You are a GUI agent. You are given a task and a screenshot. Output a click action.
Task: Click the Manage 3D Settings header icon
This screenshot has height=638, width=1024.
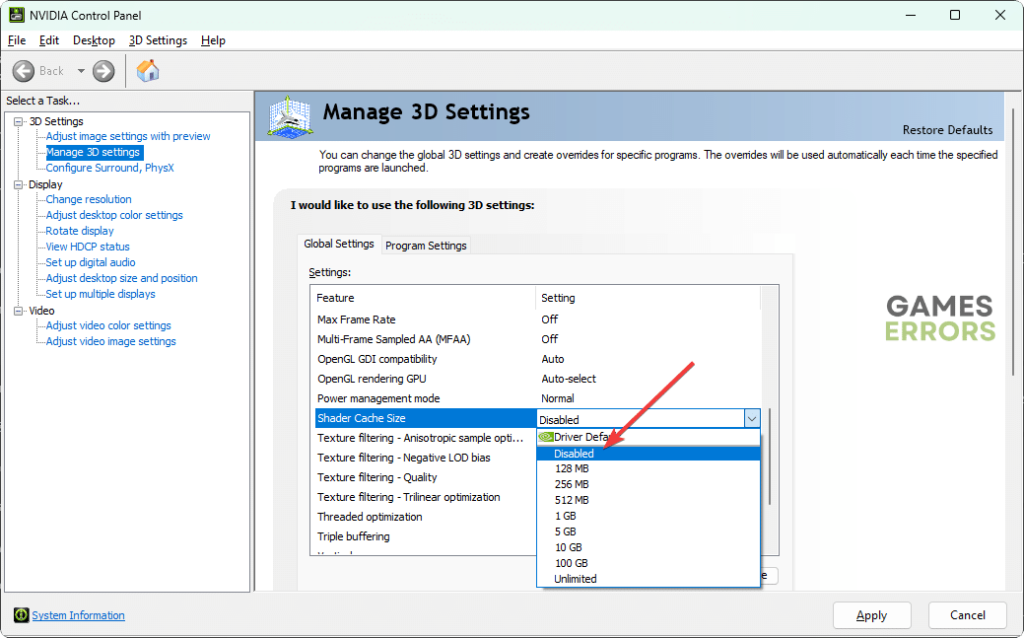(x=289, y=116)
